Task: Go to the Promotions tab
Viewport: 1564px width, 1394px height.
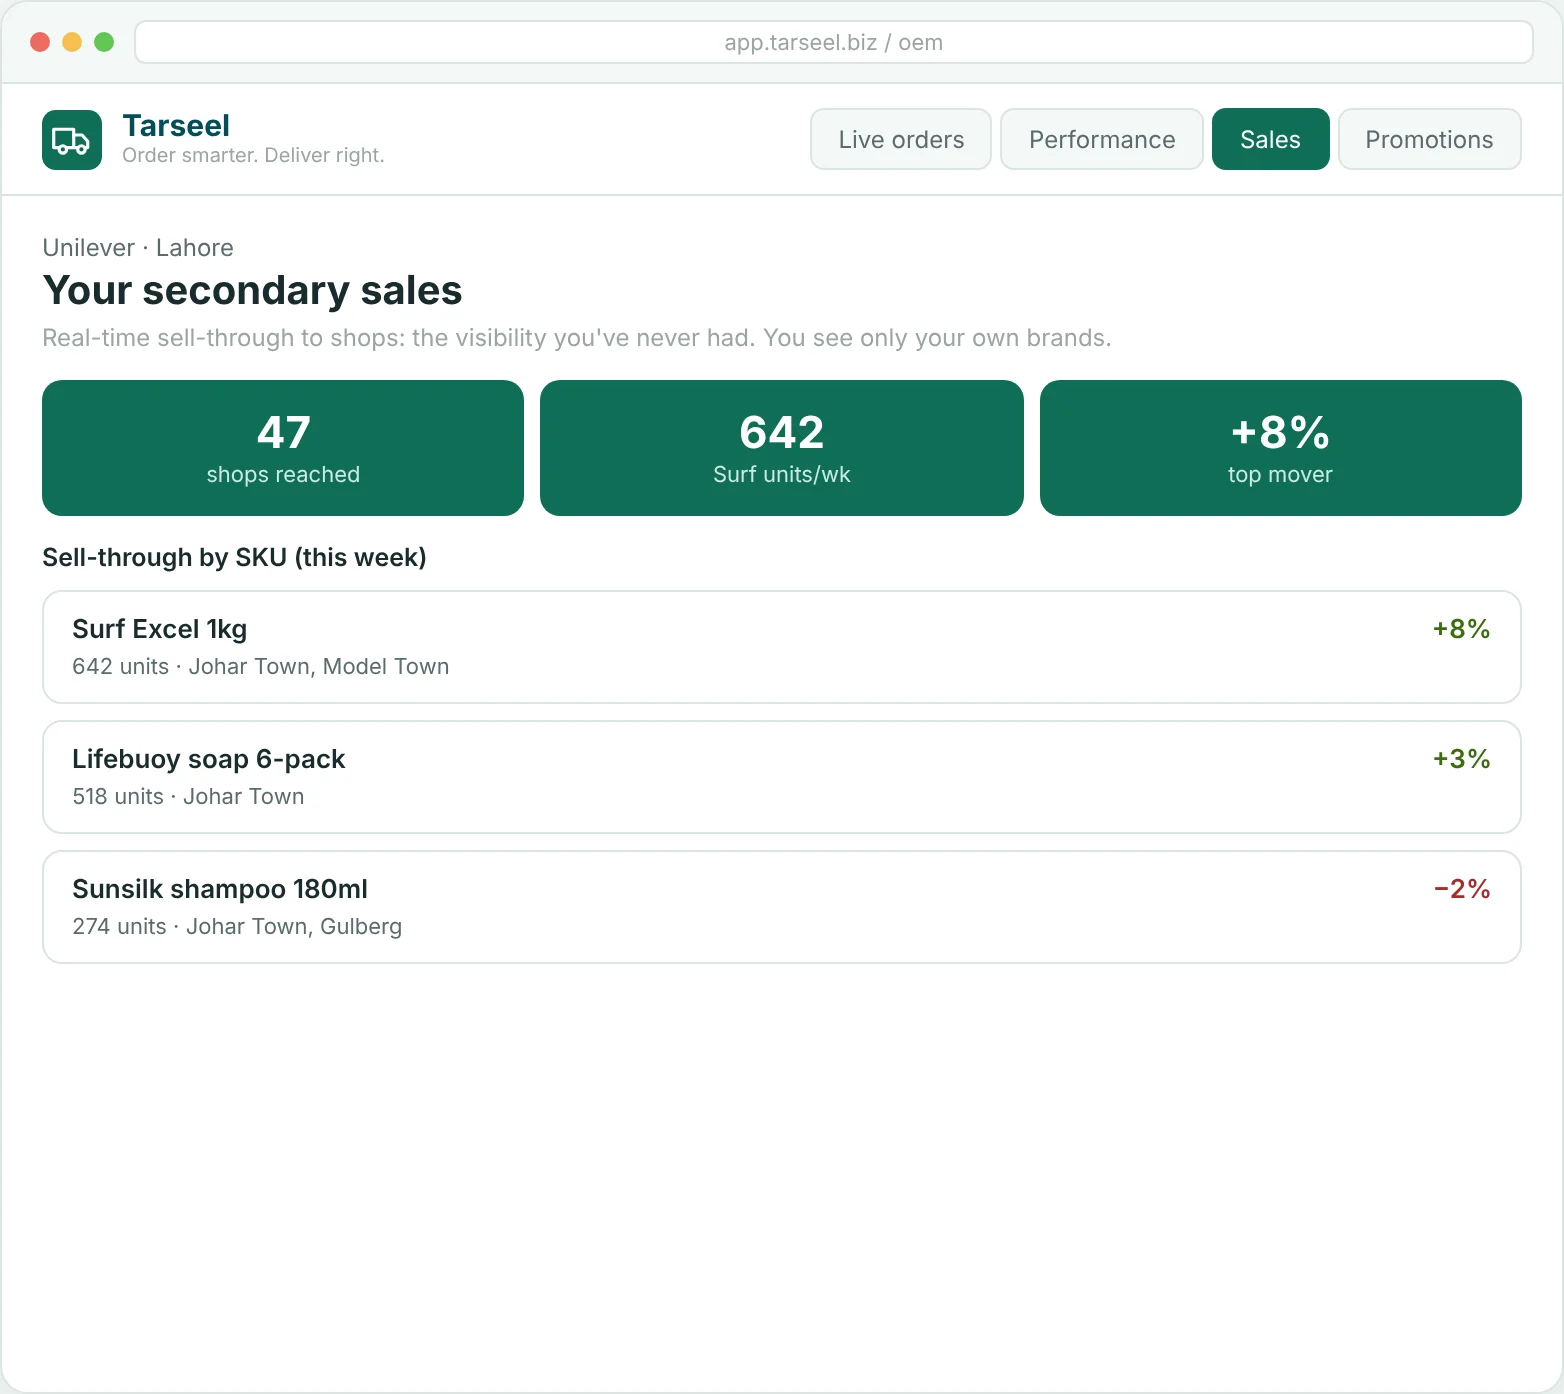Action: tap(1430, 139)
